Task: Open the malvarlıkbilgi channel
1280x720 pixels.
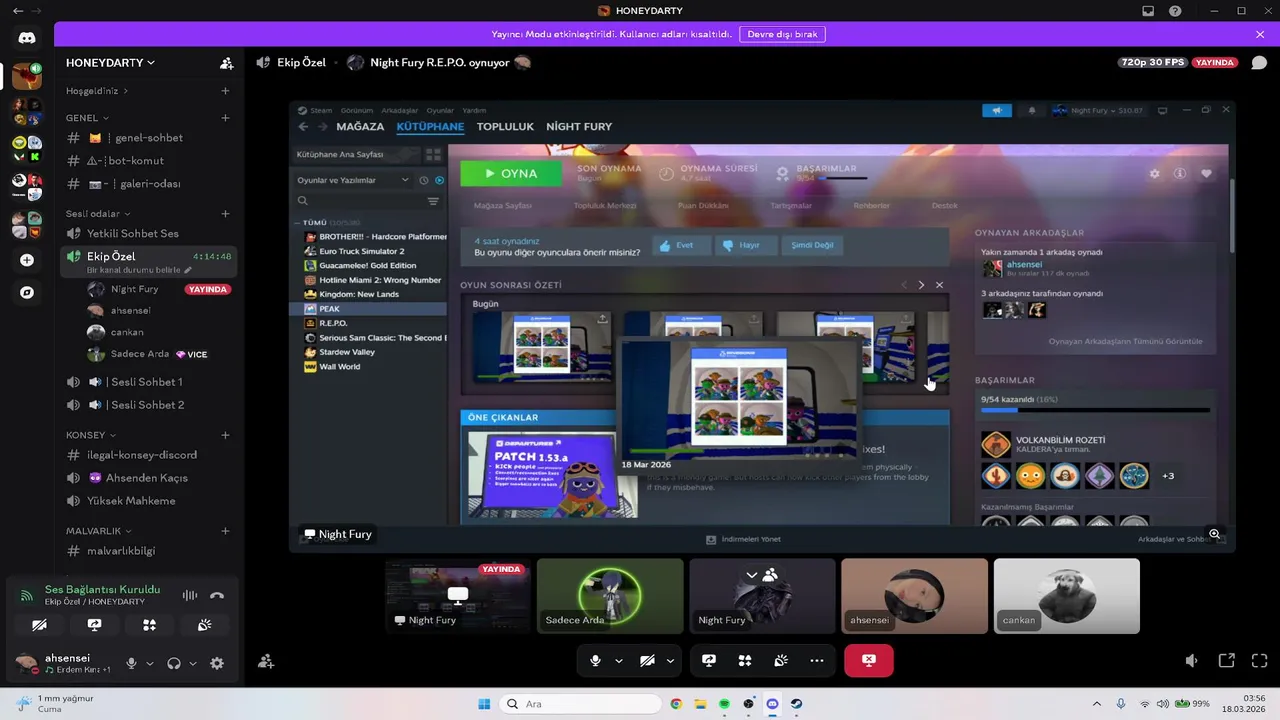Action: pos(148,551)
